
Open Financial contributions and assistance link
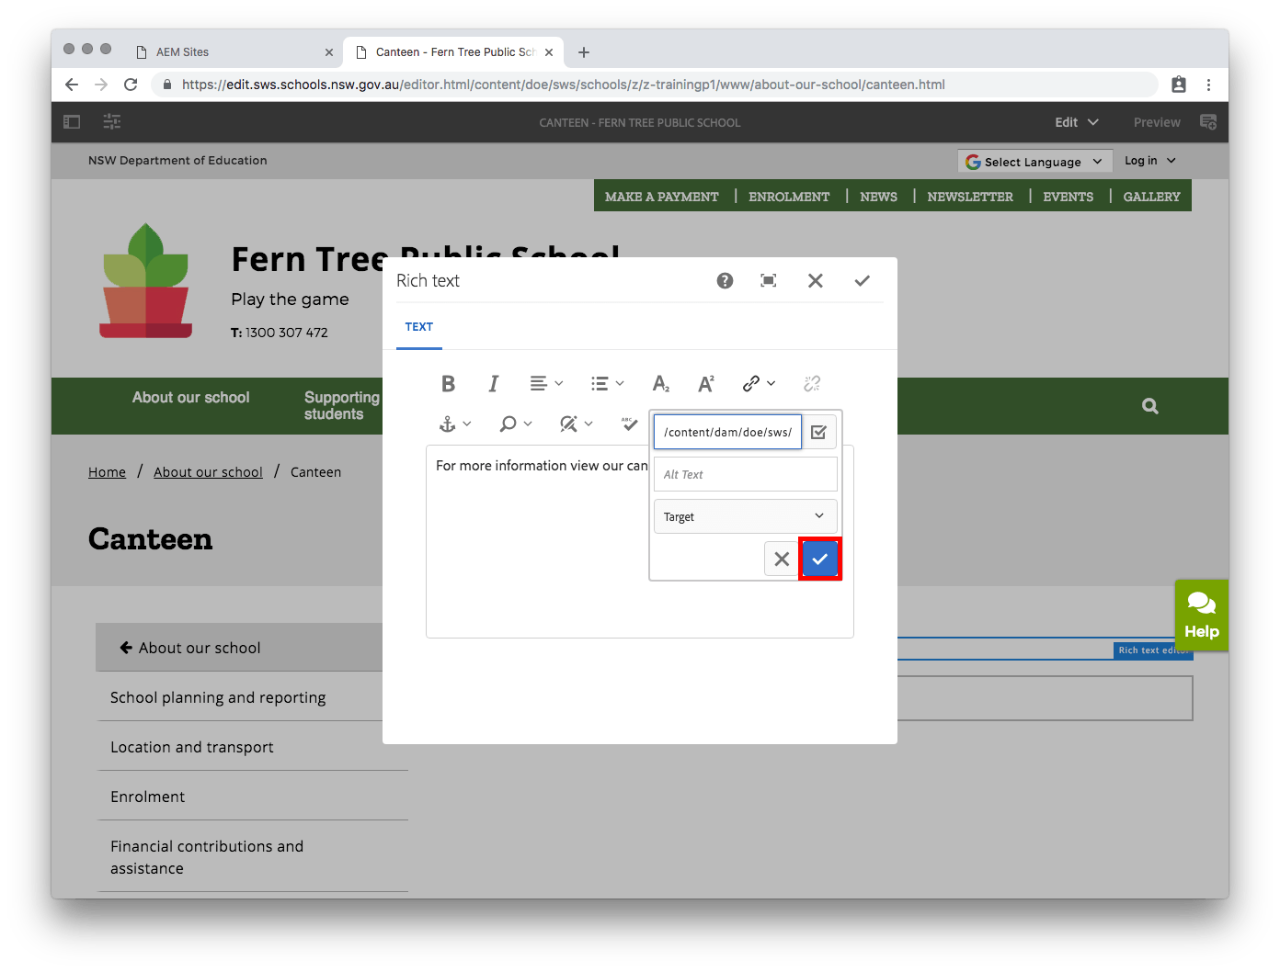click(207, 857)
